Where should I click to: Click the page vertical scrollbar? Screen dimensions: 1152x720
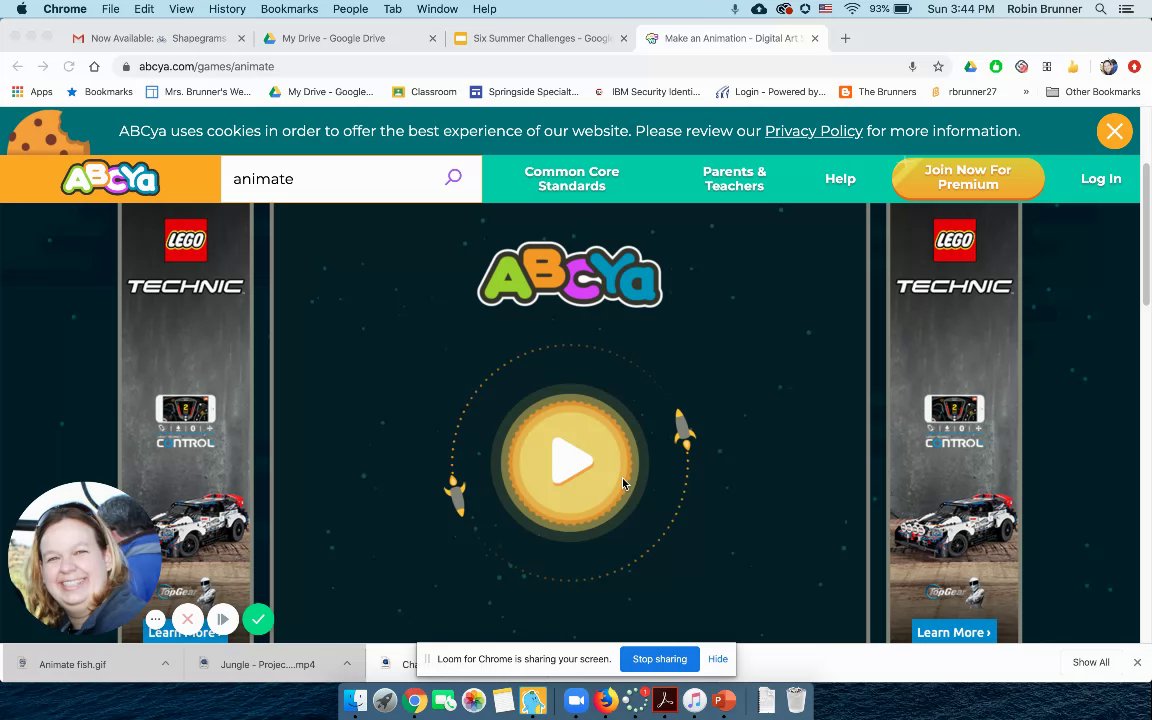coord(1145,235)
